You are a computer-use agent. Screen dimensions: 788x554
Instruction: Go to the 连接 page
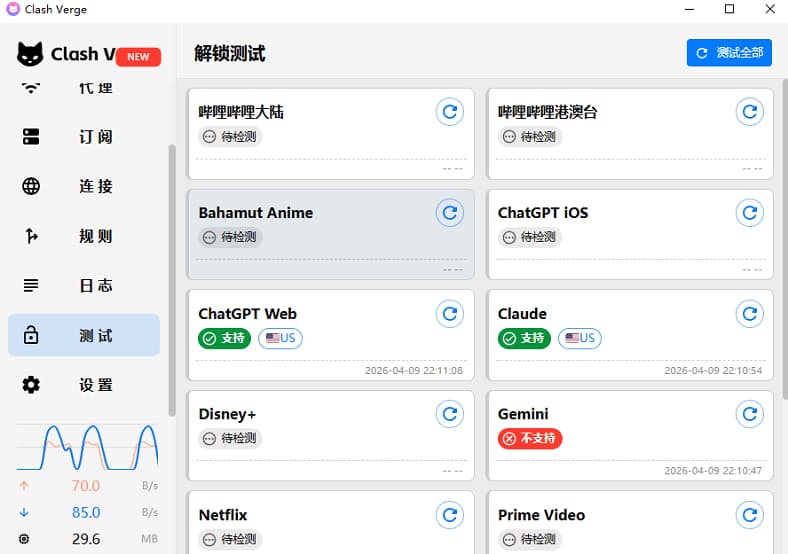click(x=84, y=186)
